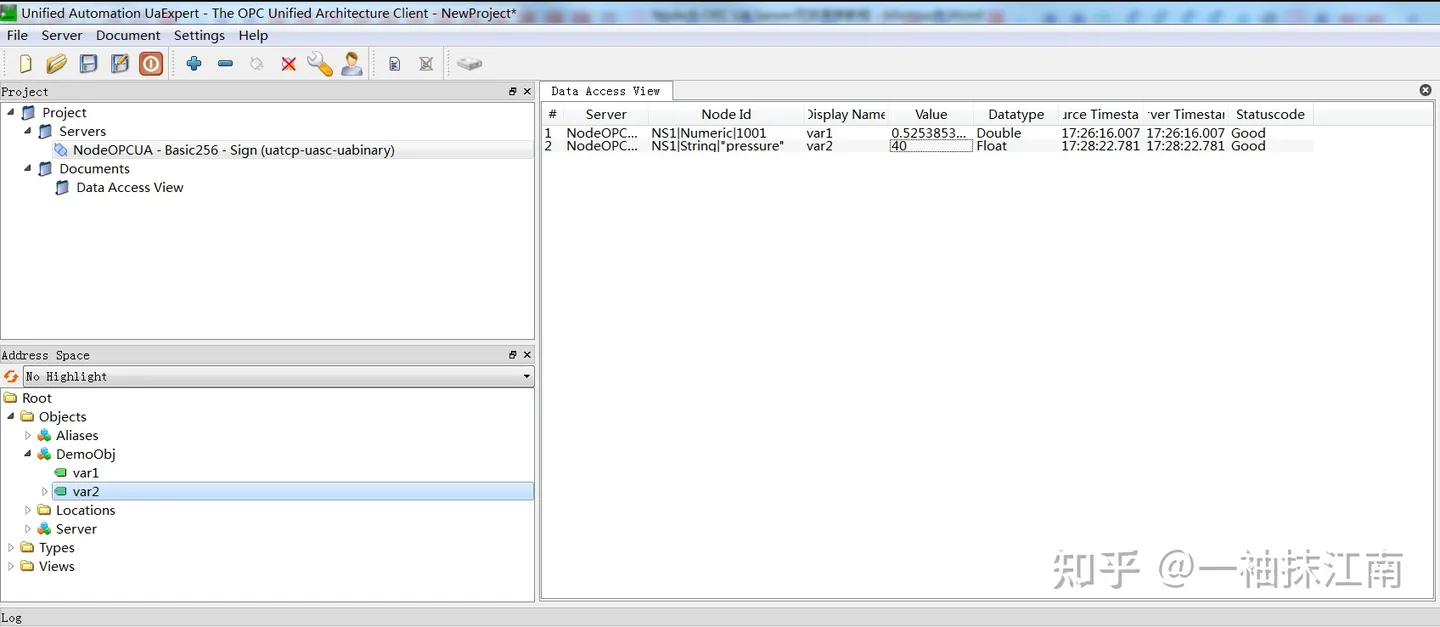Float the Address Space panel
The image size is (1440, 627).
(513, 355)
